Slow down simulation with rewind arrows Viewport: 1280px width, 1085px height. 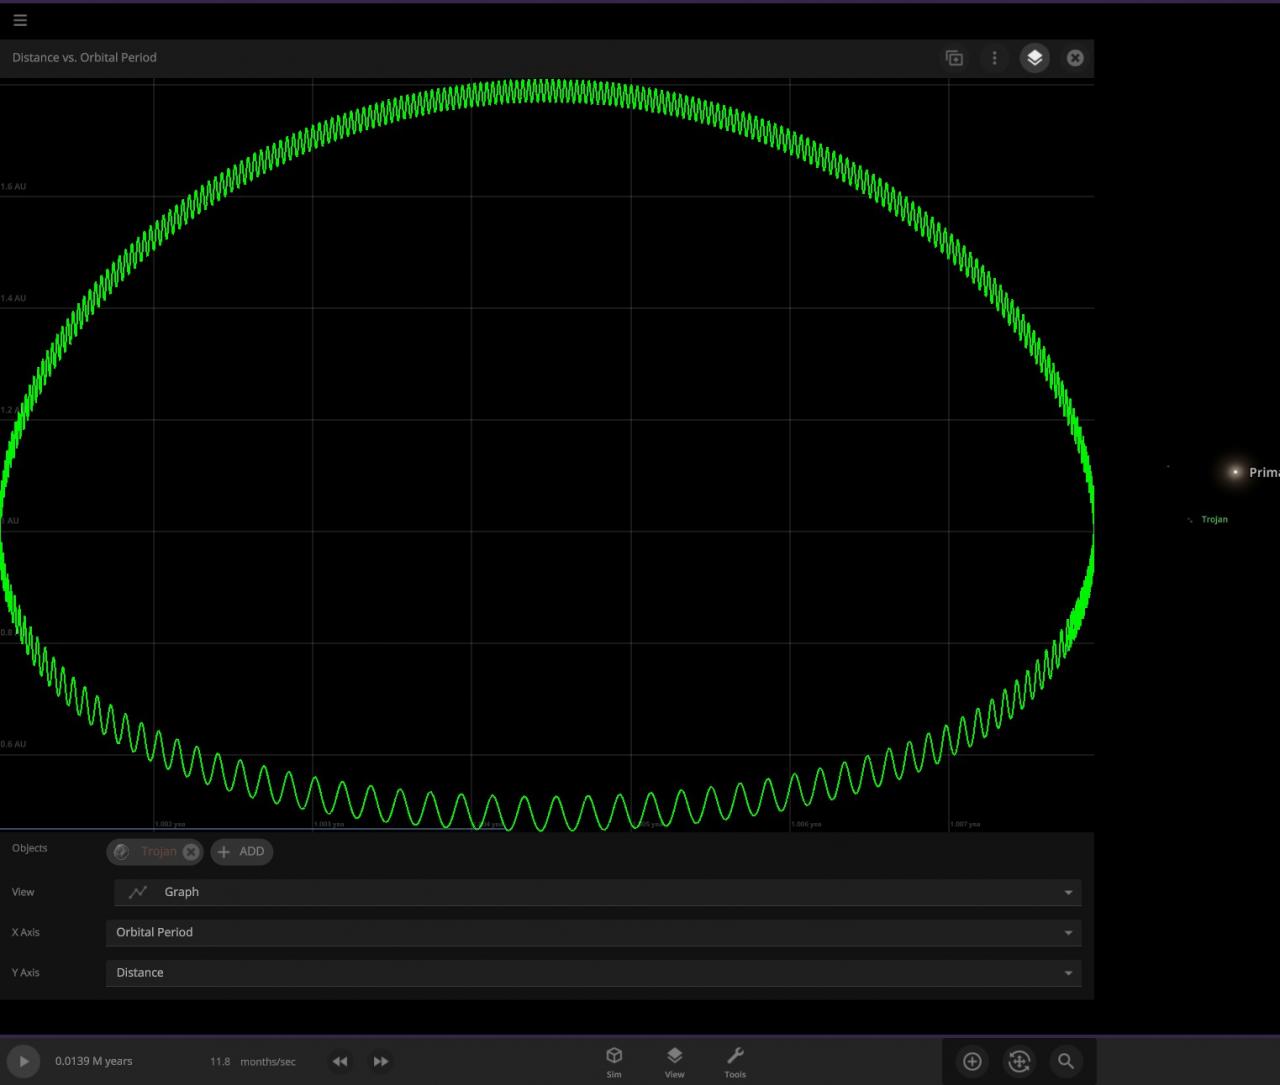(x=340, y=1061)
